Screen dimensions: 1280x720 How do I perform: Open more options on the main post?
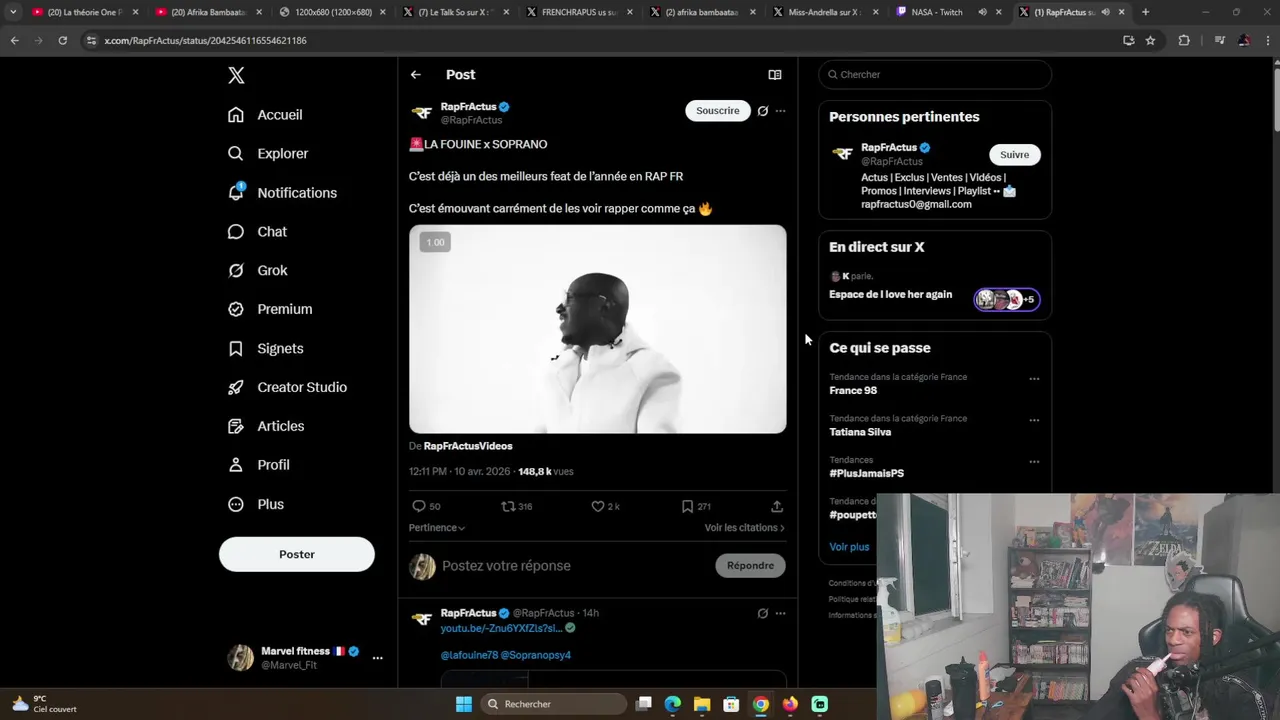tap(781, 111)
